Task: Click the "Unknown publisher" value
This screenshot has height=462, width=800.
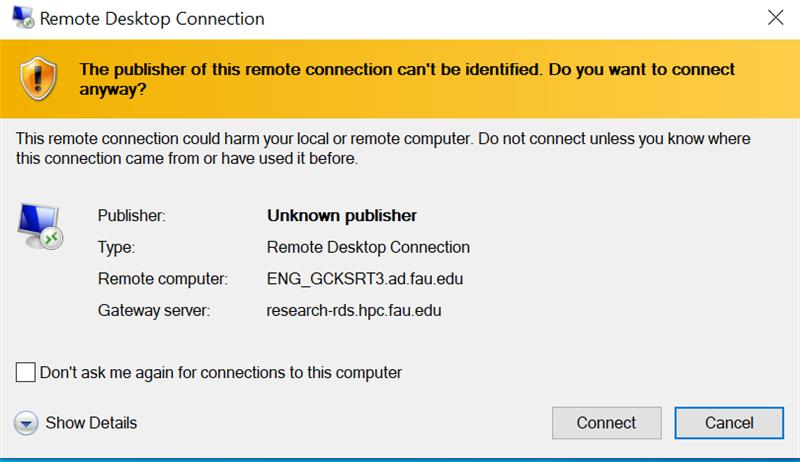Action: click(341, 215)
